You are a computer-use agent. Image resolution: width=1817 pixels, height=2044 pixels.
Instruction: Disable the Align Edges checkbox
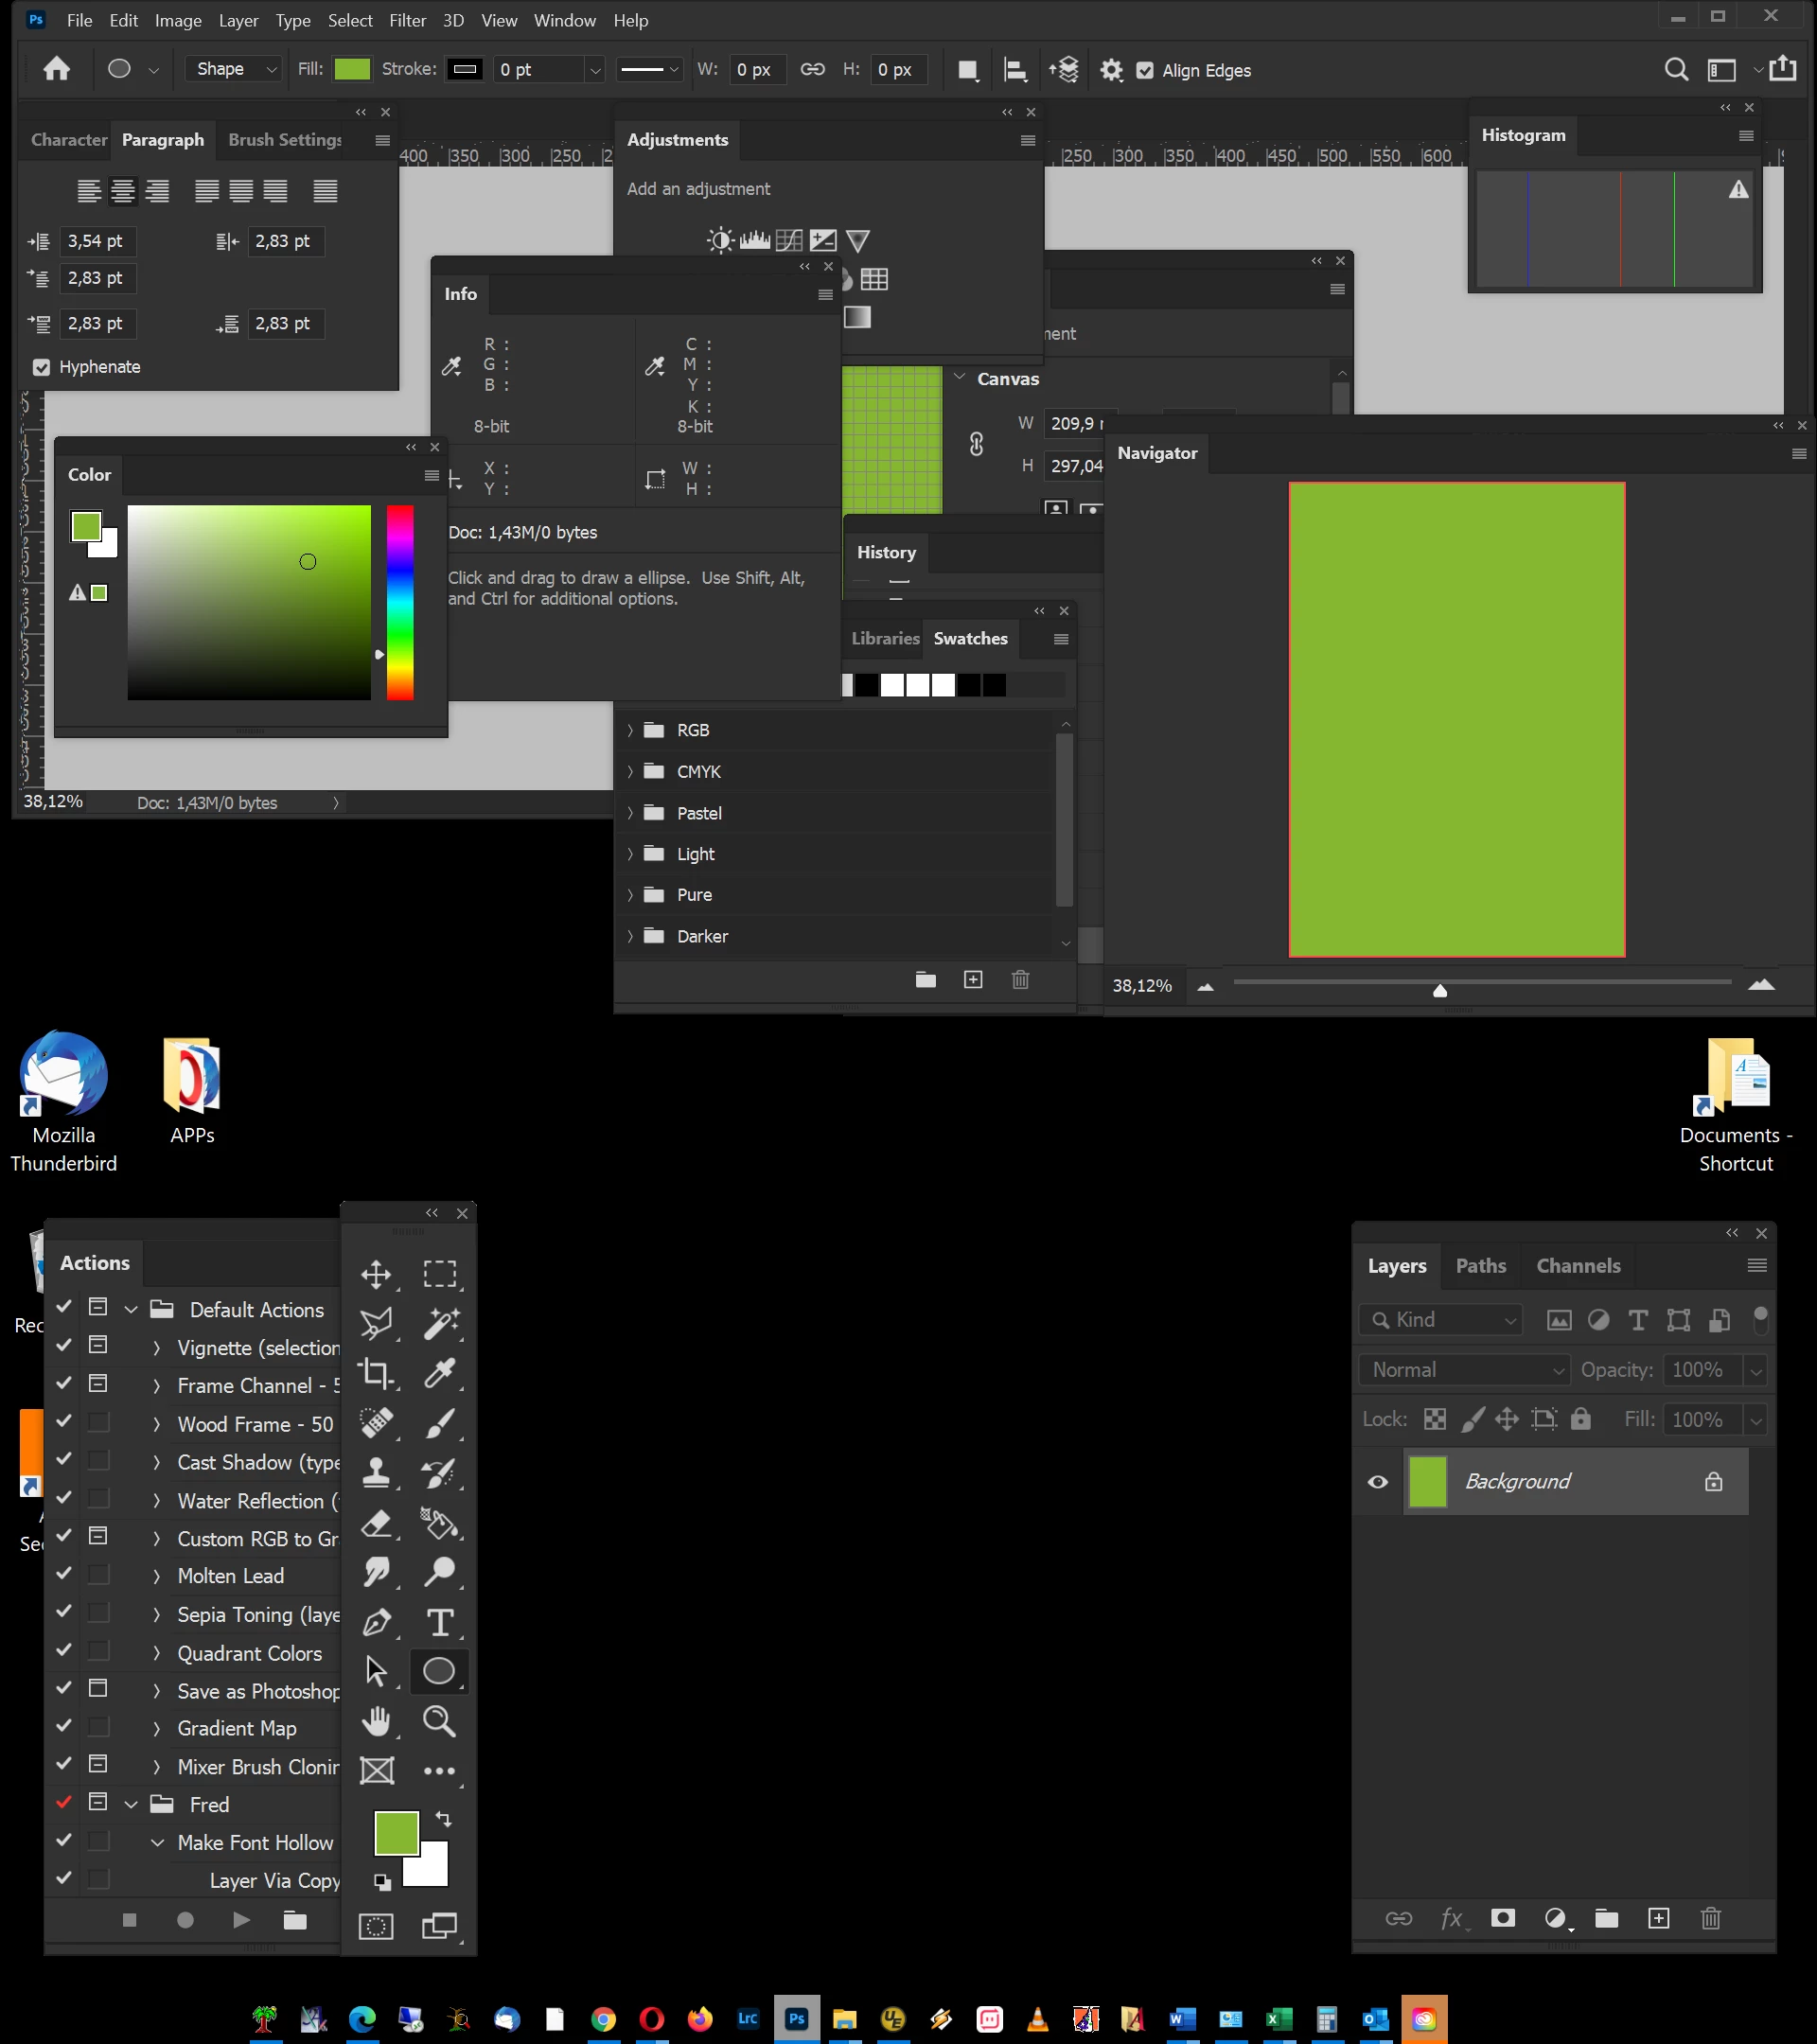1145,70
